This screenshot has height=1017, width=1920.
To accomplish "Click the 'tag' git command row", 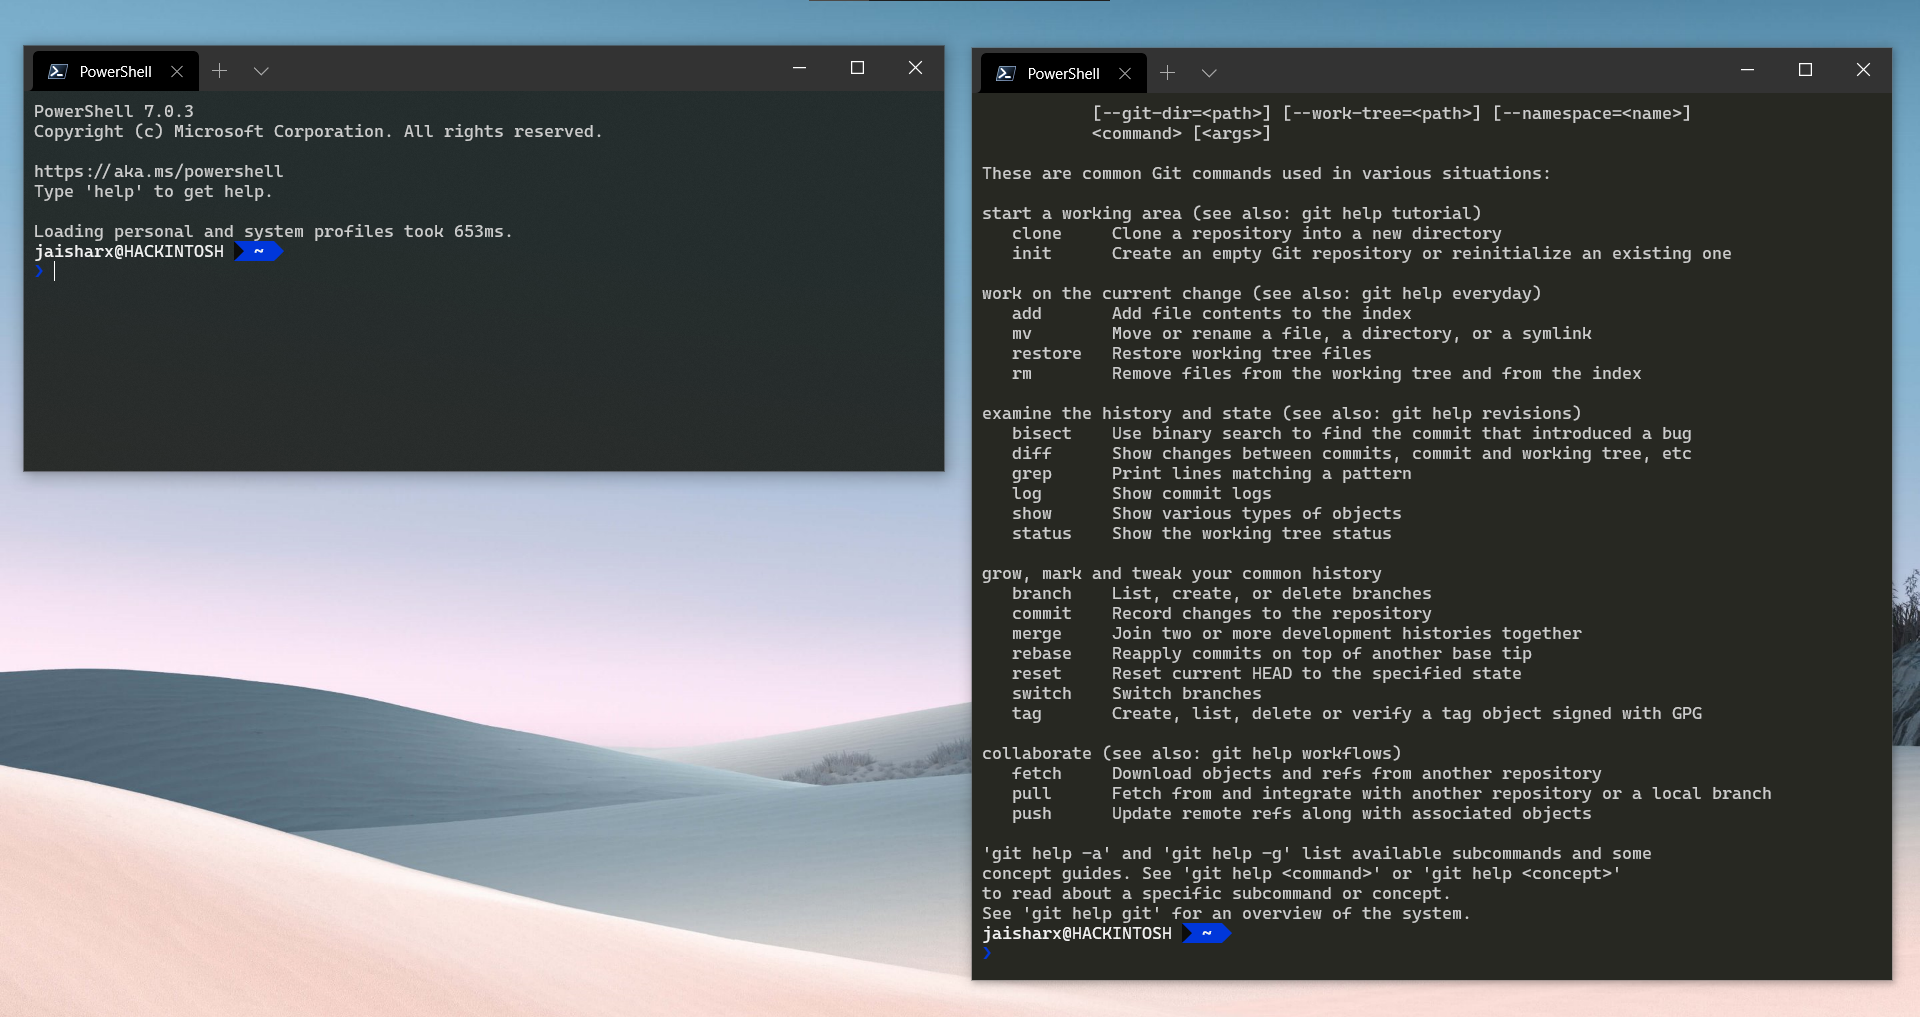I will coord(1357,714).
